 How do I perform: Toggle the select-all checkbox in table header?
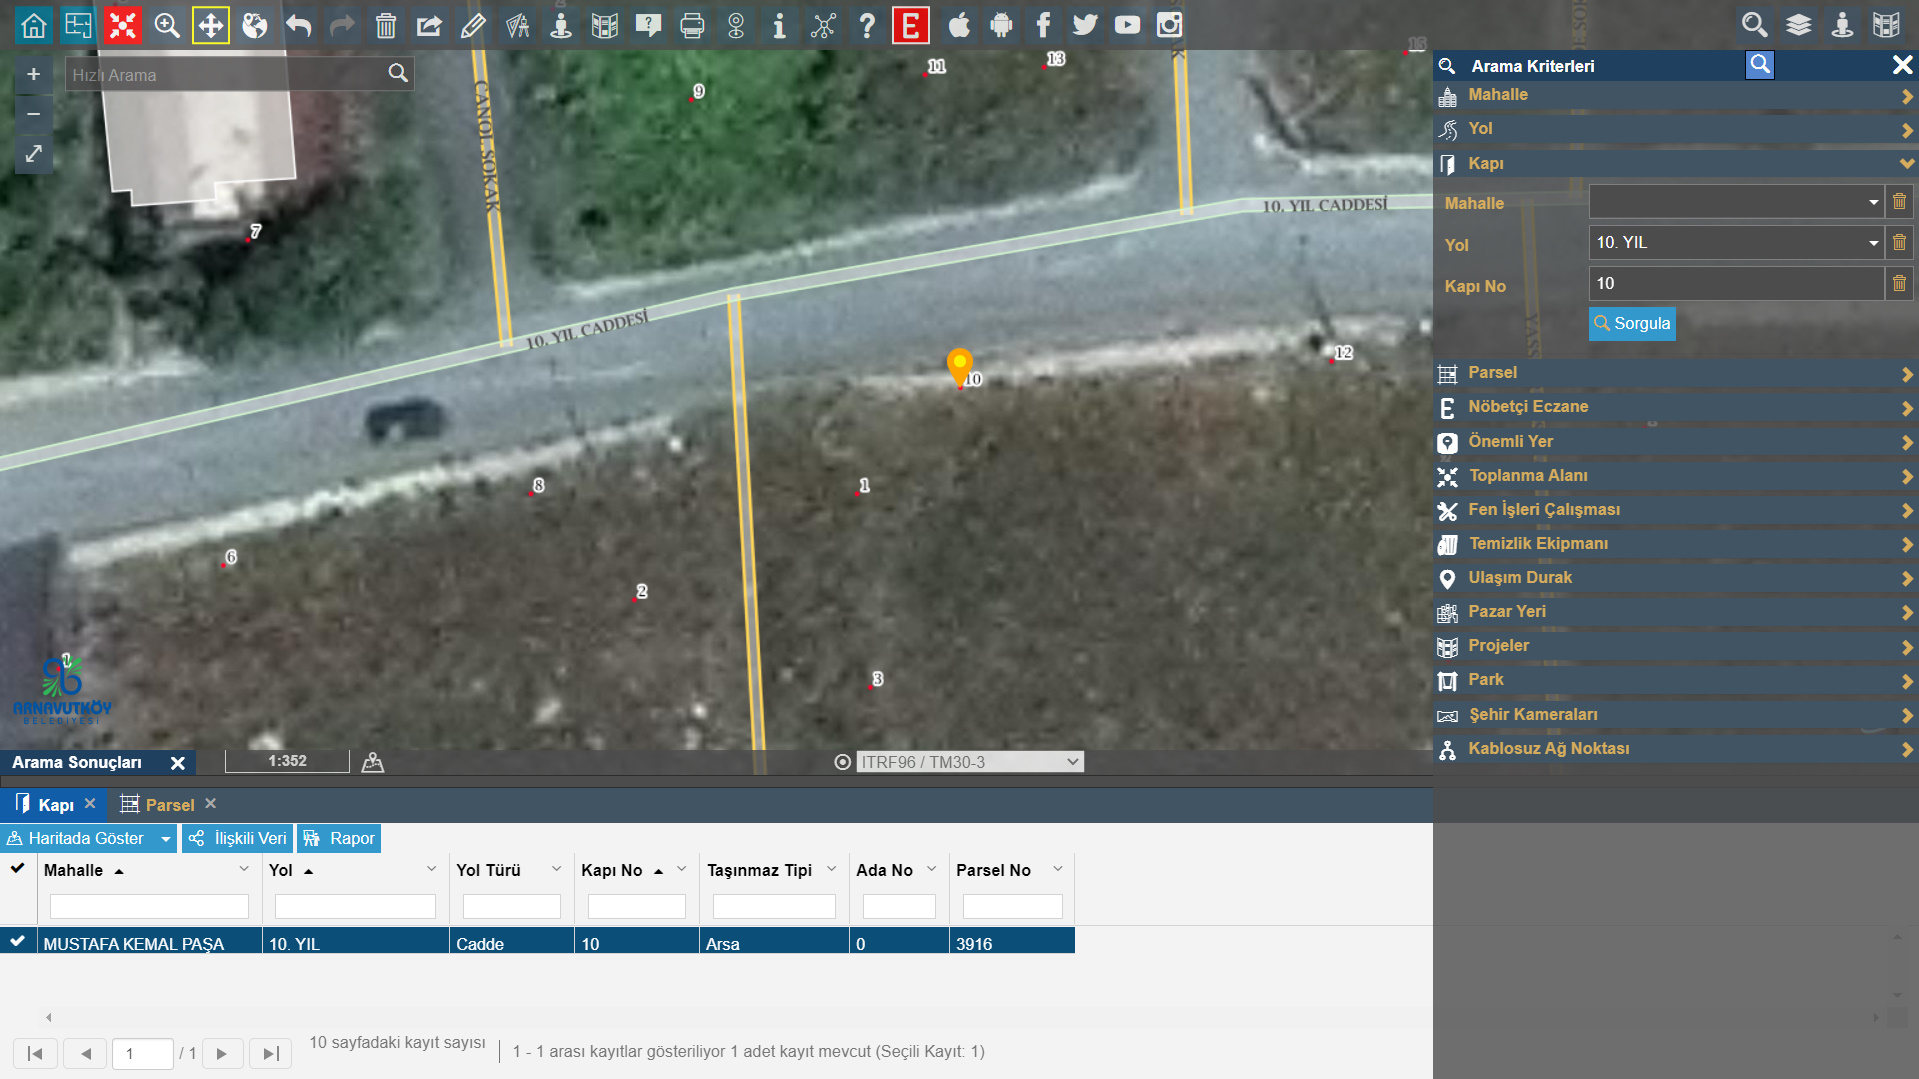tap(18, 868)
